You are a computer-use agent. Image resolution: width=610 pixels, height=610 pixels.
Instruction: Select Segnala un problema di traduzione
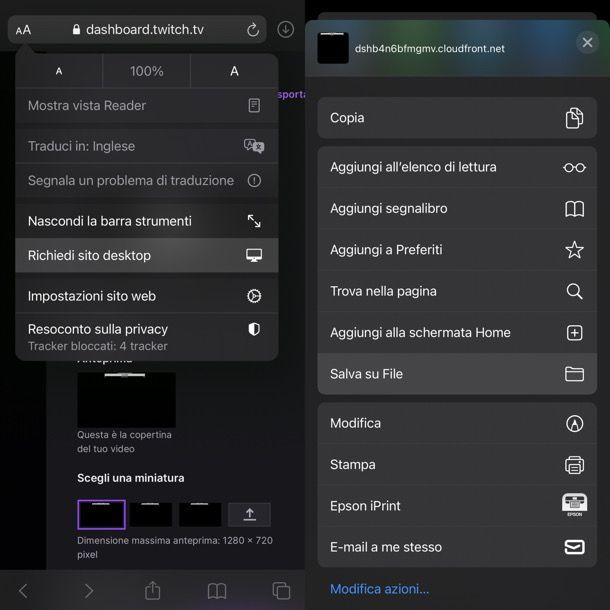tap(147, 181)
